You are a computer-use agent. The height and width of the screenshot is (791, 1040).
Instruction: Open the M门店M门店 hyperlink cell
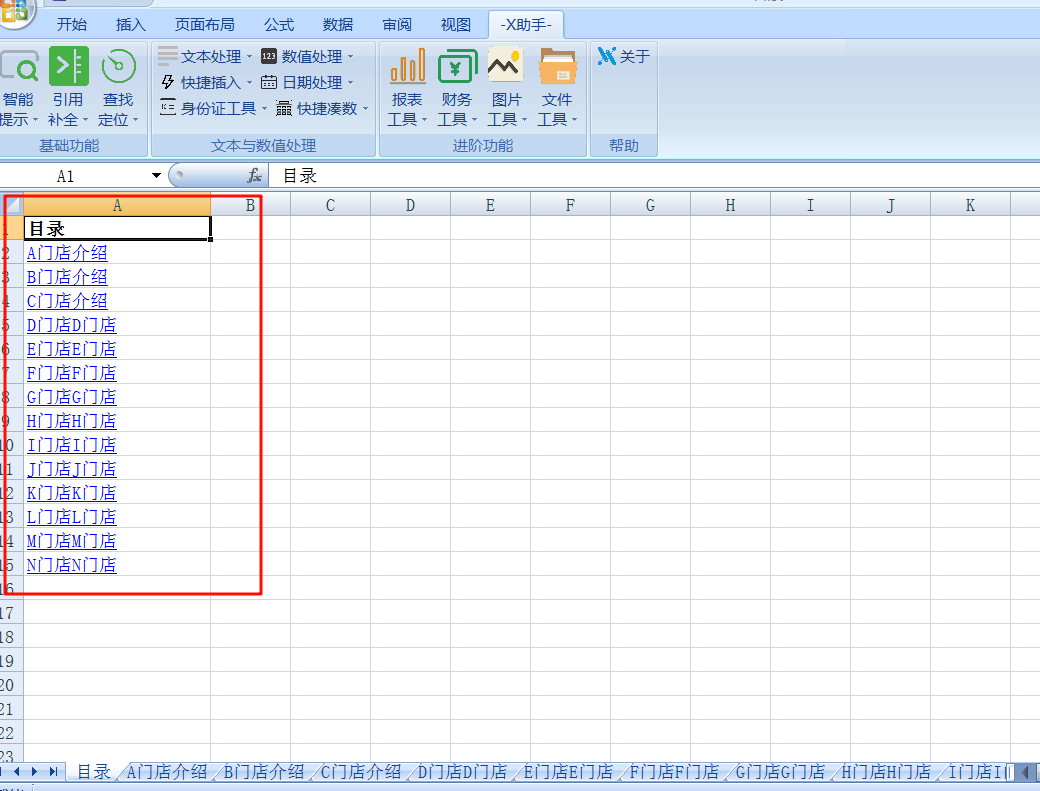(72, 541)
